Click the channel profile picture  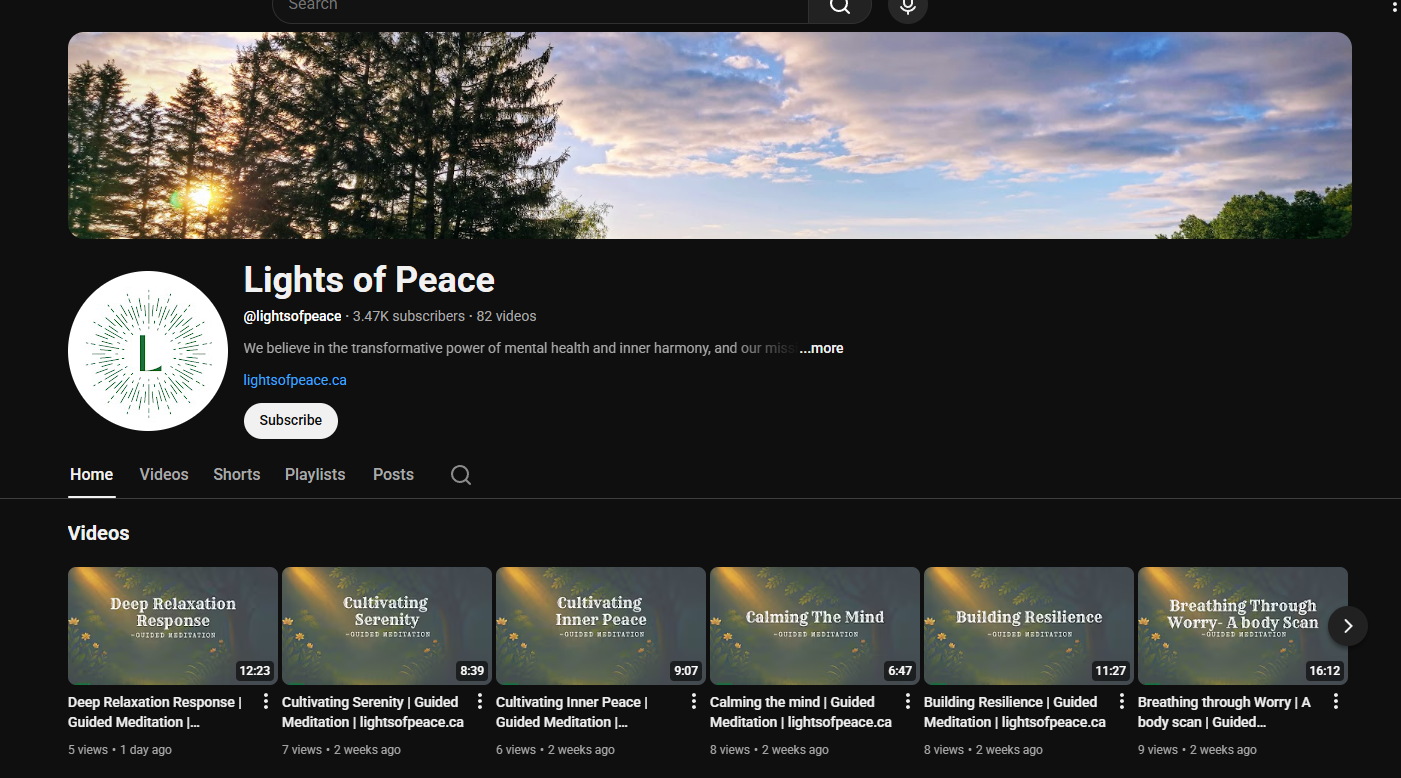tap(147, 351)
